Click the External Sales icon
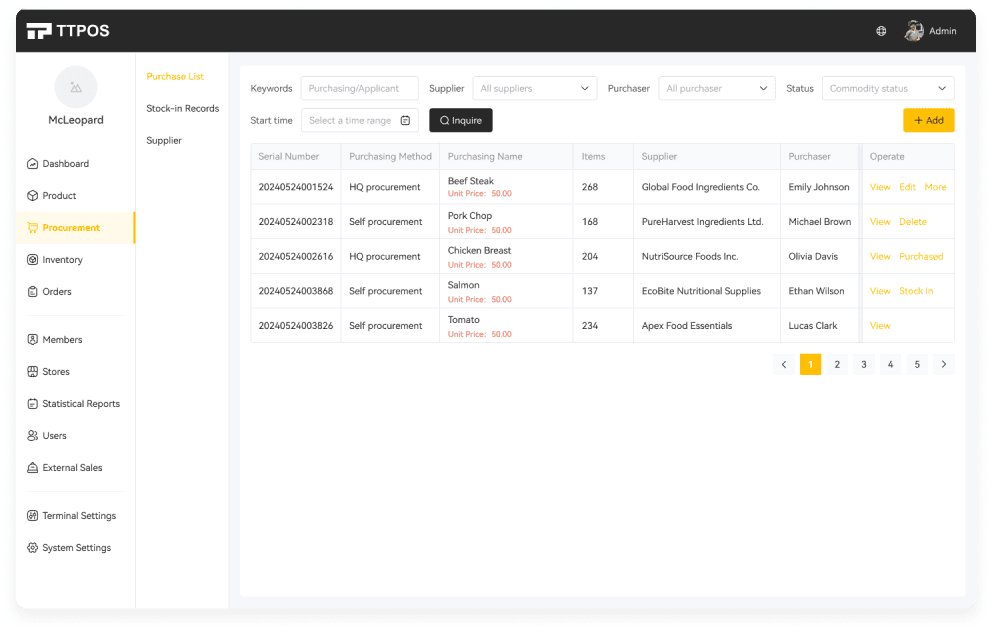The image size is (992, 633). tap(32, 468)
